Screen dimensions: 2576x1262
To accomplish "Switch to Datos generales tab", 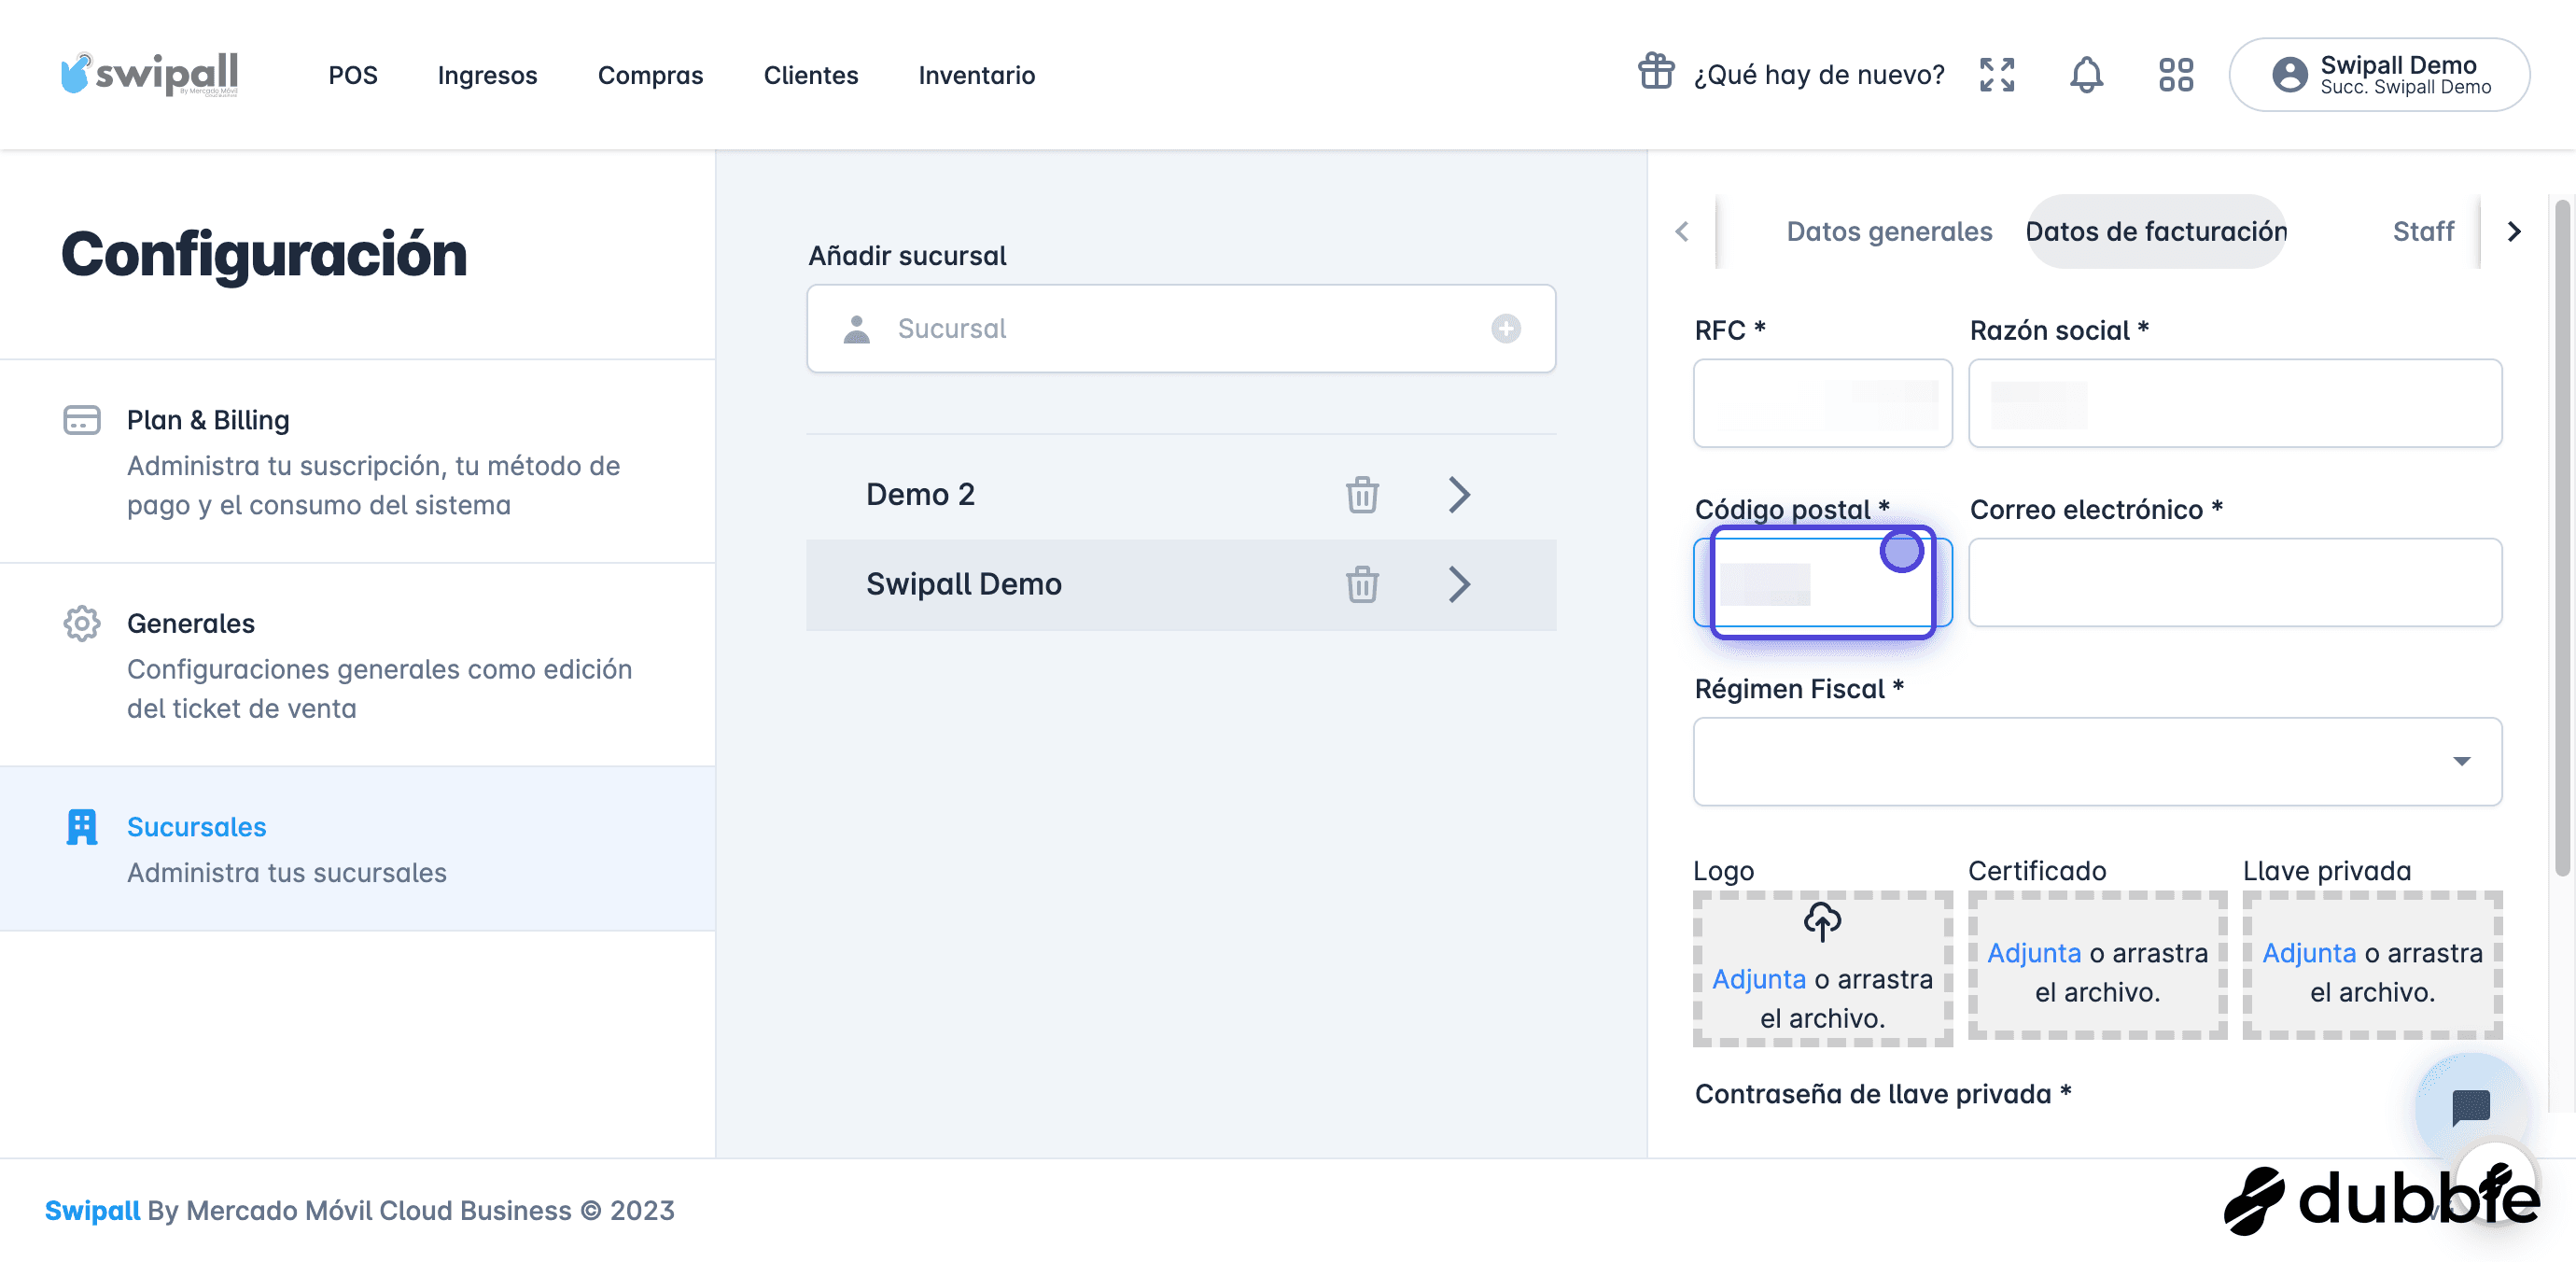I will (1889, 232).
